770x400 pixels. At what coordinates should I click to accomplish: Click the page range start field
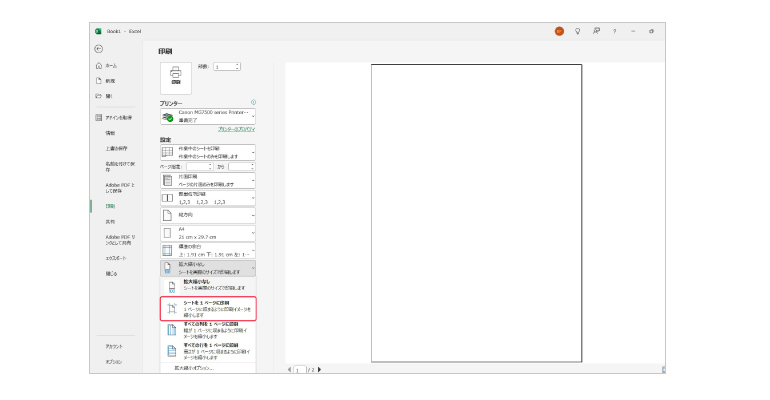[x=199, y=167]
